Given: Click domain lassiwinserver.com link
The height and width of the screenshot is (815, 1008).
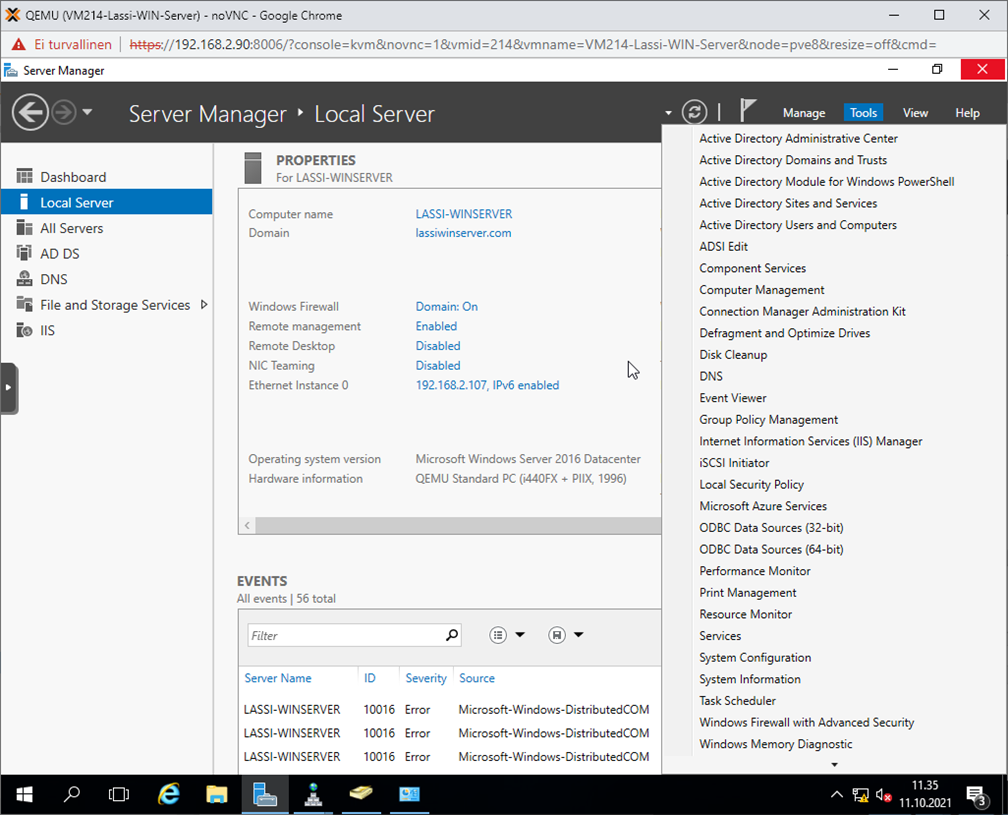Looking at the screenshot, I should pyautogui.click(x=463, y=233).
